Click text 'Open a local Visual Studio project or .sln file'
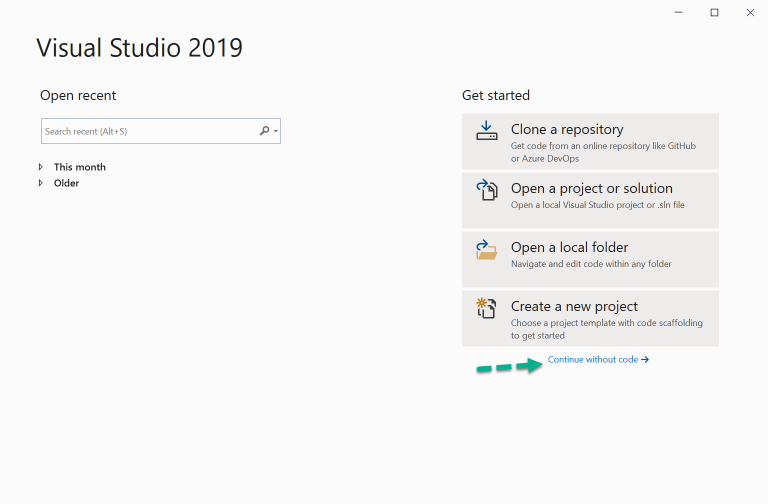This screenshot has height=504, width=768. click(x=598, y=205)
